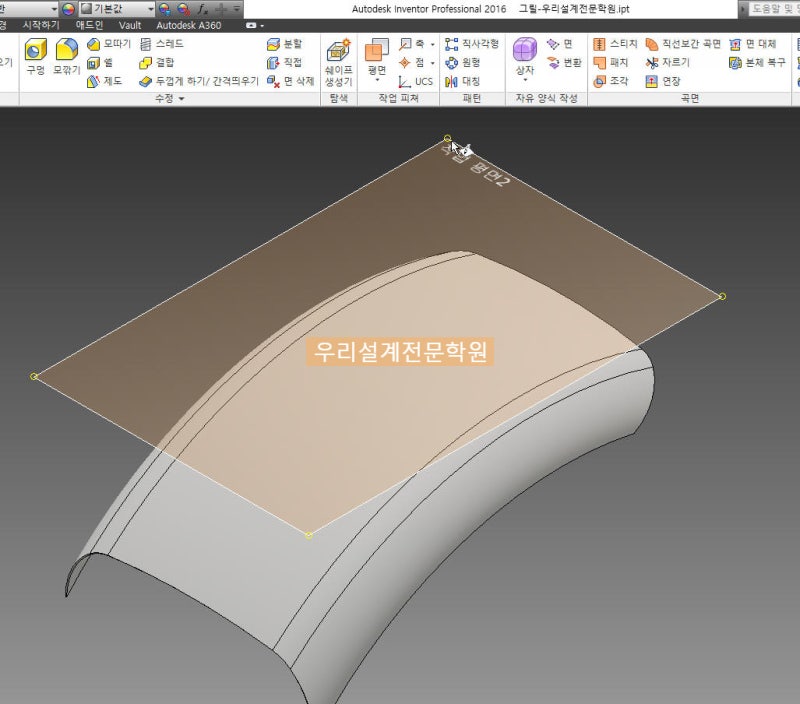The height and width of the screenshot is (704, 800).
Task: Click the 모깎기 (Fillet) tool
Action: coord(67,56)
